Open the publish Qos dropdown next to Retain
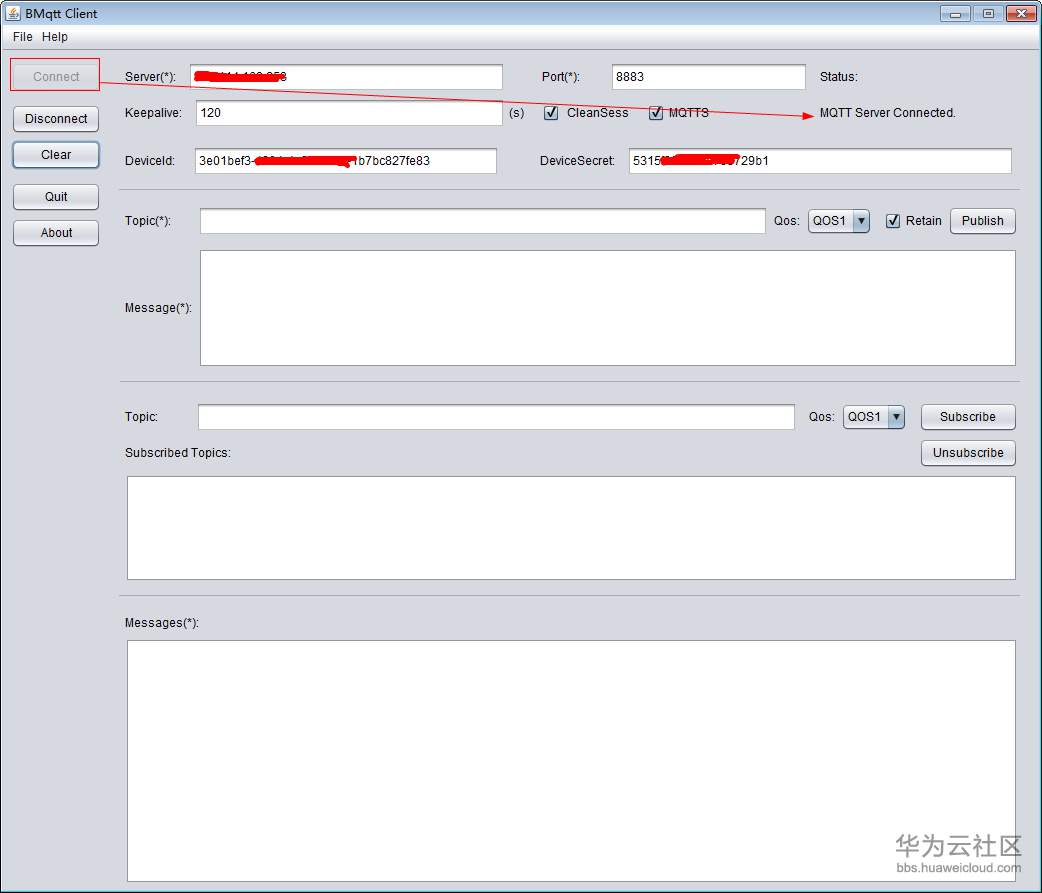Viewport: 1042px width, 893px height. pyautogui.click(x=839, y=221)
